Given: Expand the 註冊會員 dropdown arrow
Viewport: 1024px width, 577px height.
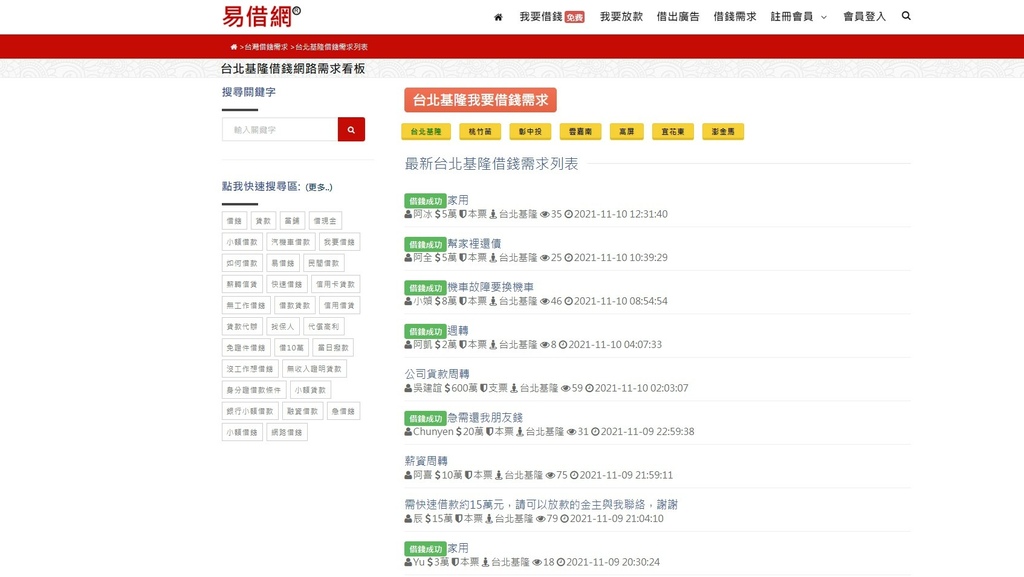Looking at the screenshot, I should click(824, 18).
